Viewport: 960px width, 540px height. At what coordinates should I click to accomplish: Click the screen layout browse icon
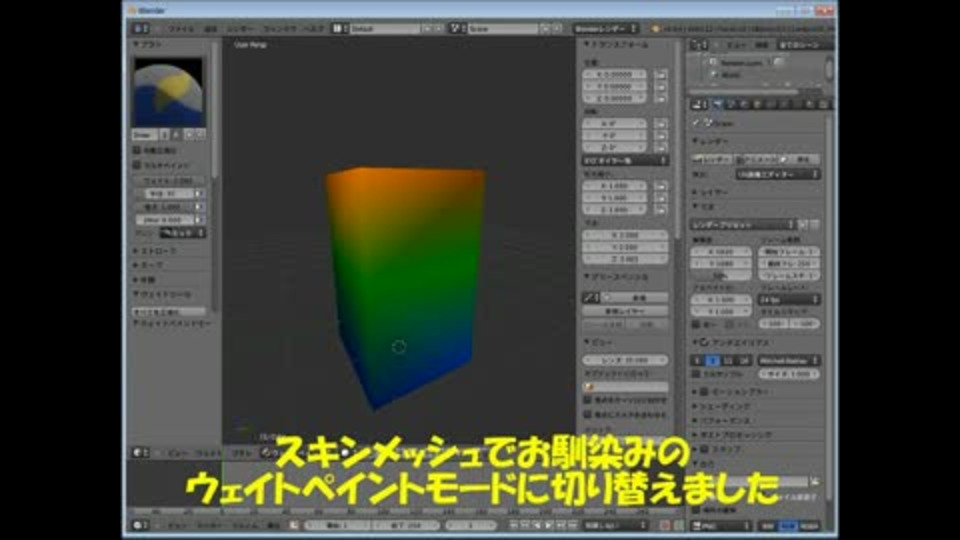click(340, 29)
